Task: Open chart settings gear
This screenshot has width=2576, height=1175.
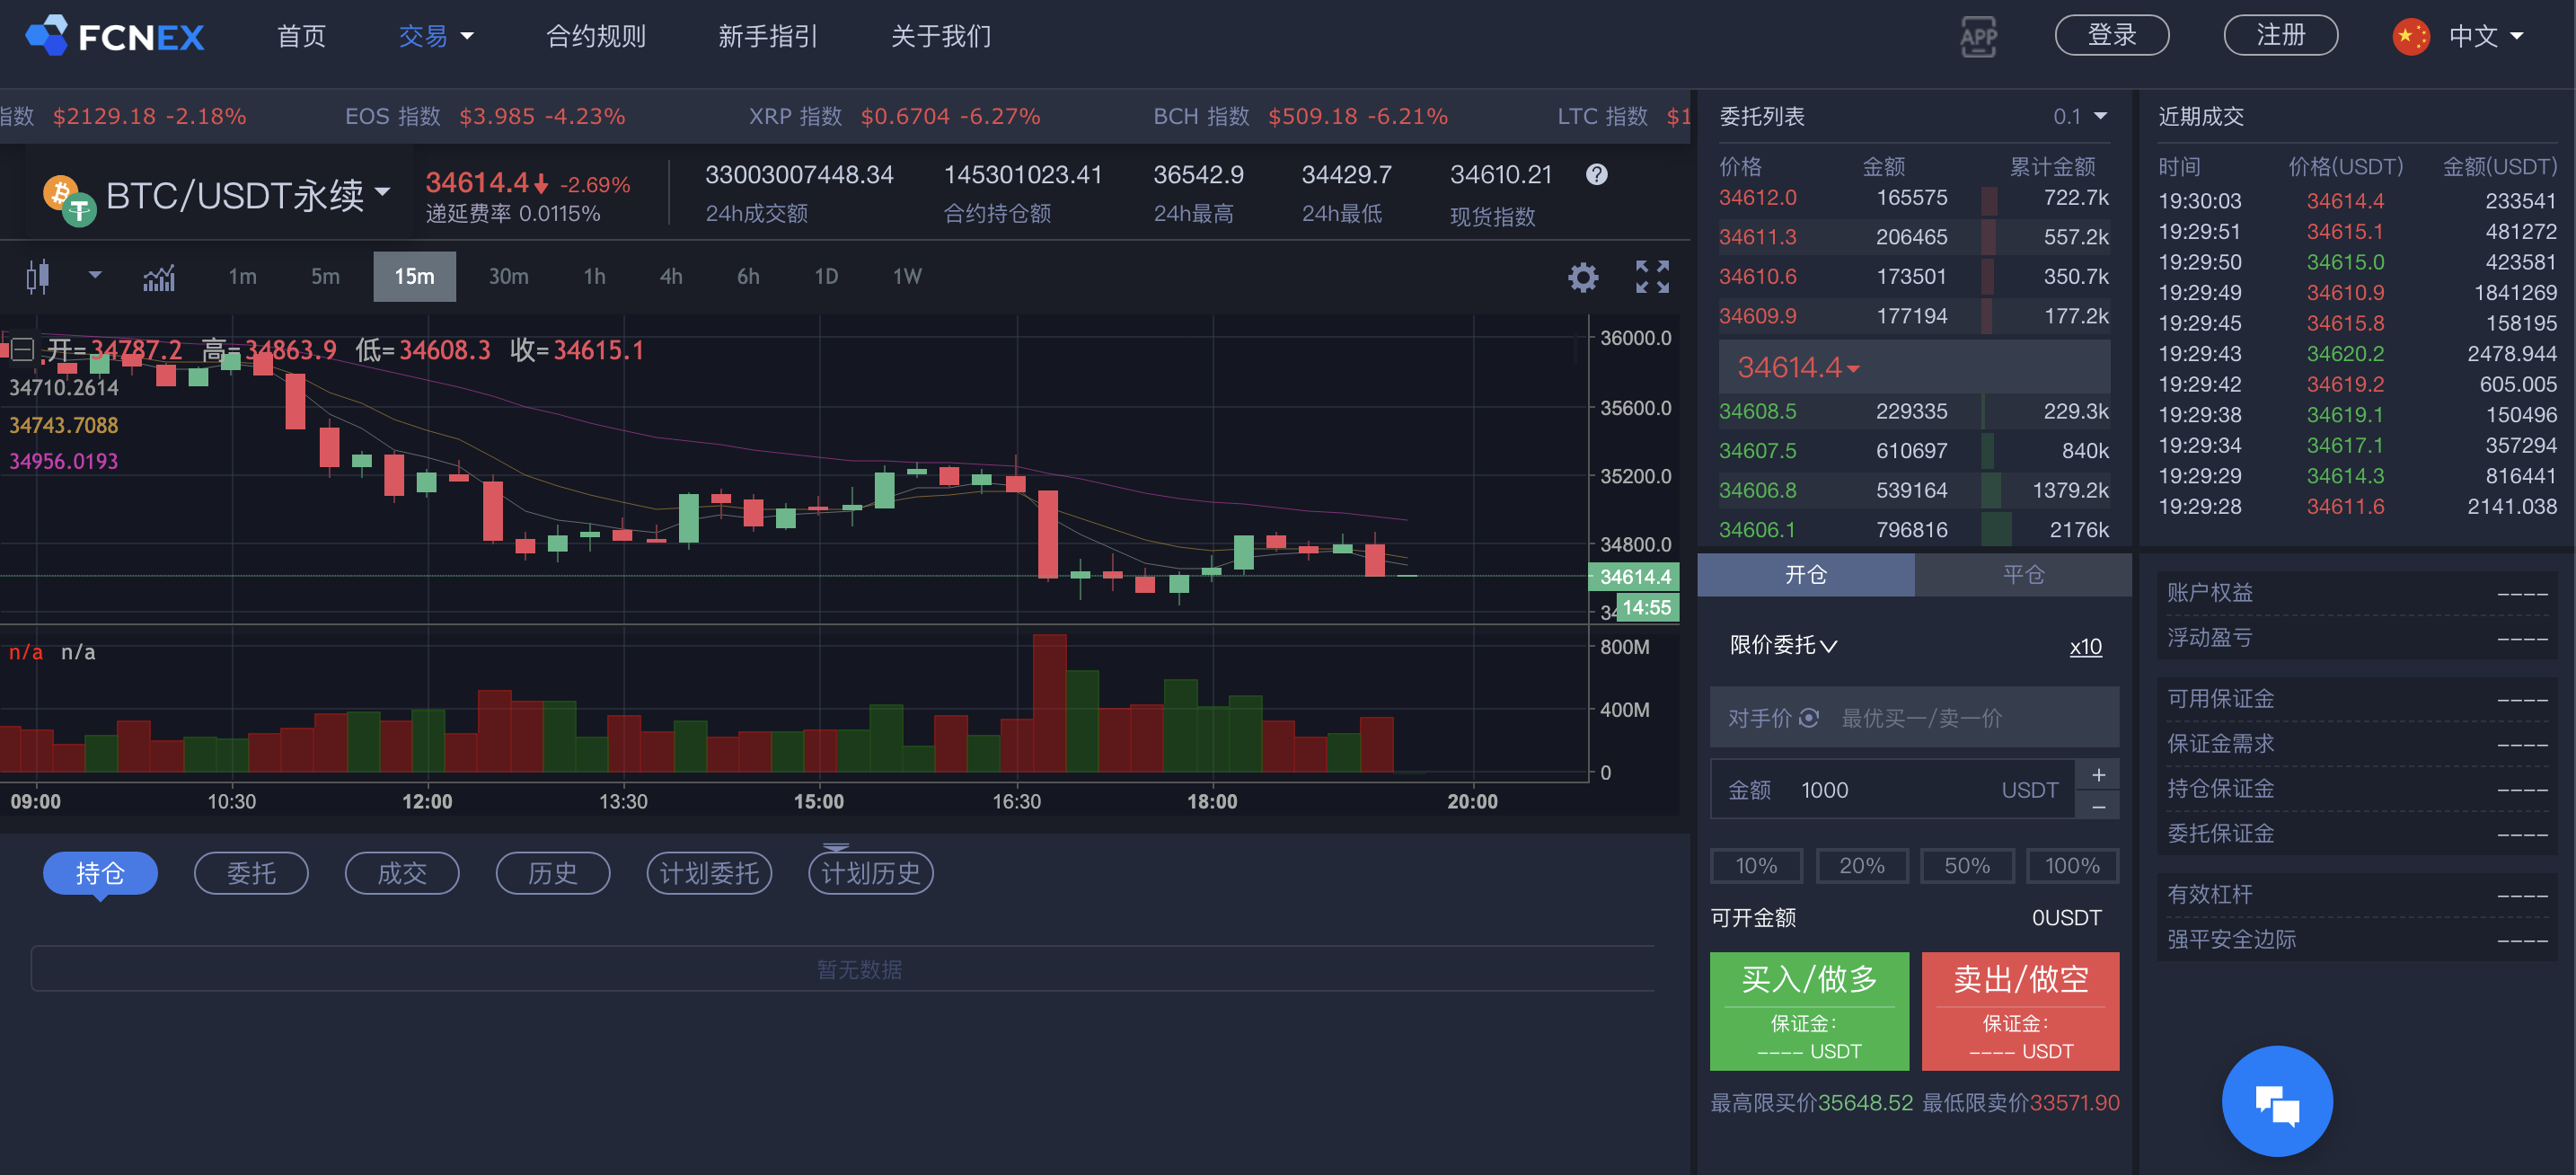Action: [1583, 277]
